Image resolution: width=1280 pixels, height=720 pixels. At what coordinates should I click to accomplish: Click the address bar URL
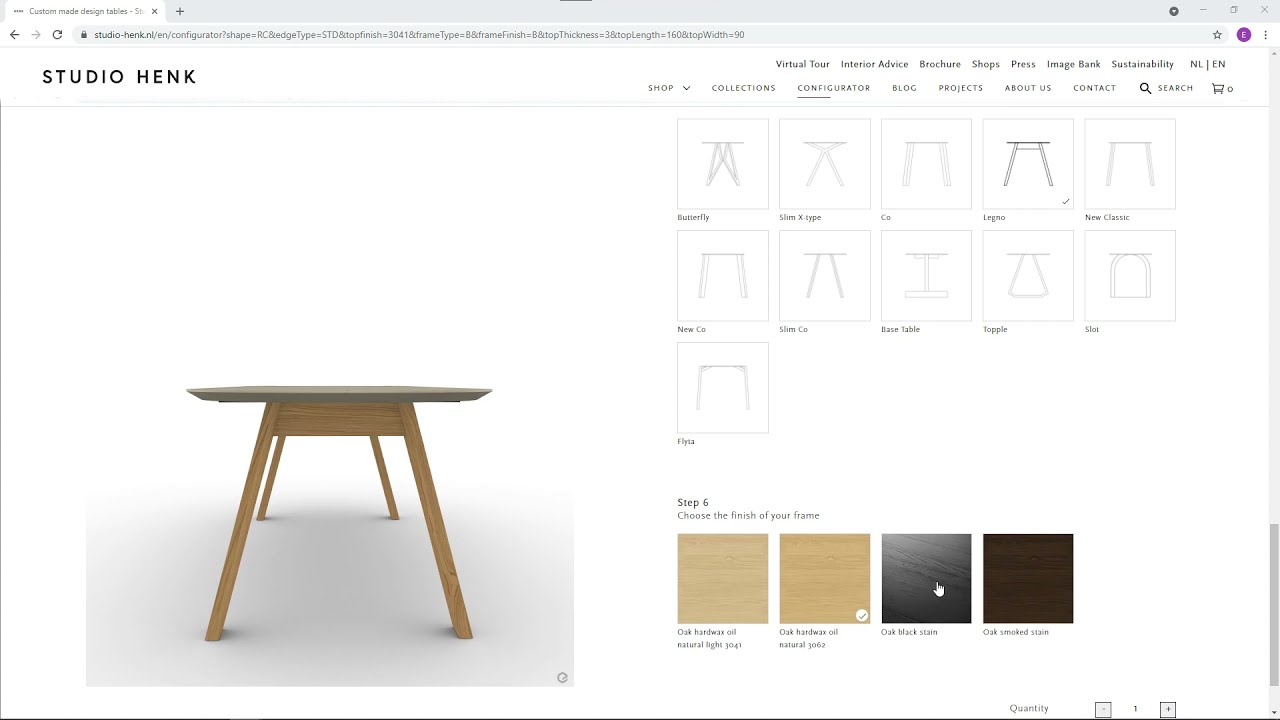(x=419, y=34)
